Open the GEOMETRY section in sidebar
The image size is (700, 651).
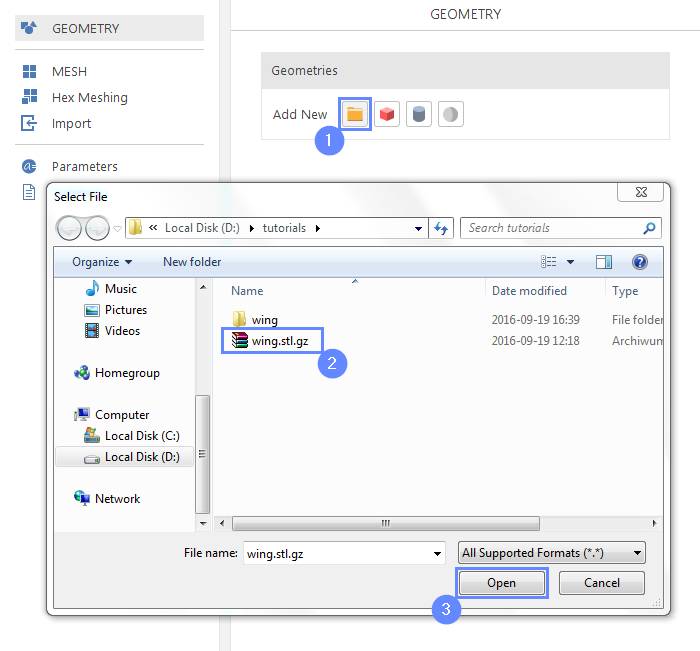point(109,29)
